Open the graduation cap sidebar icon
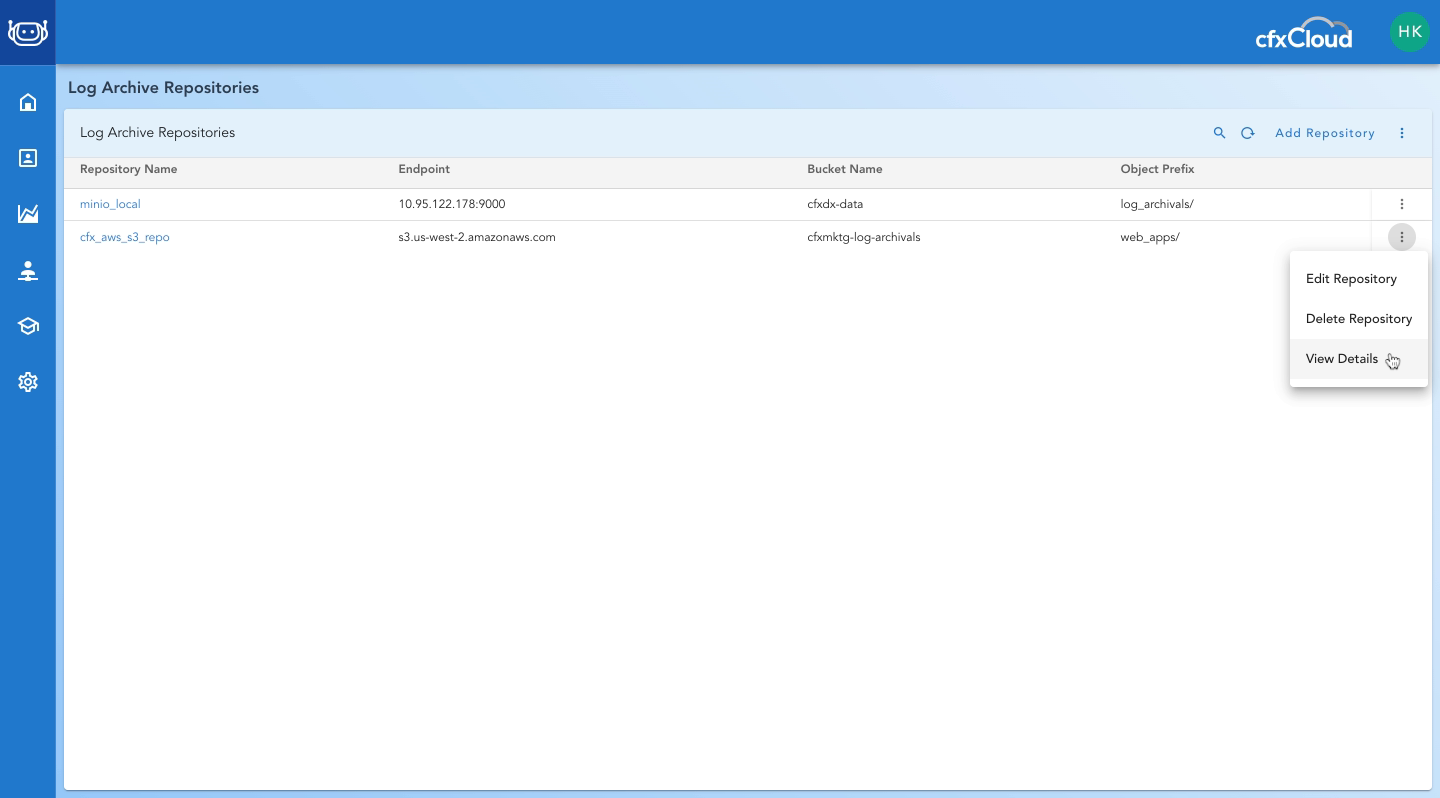Viewport: 1440px width, 798px height. click(x=28, y=326)
